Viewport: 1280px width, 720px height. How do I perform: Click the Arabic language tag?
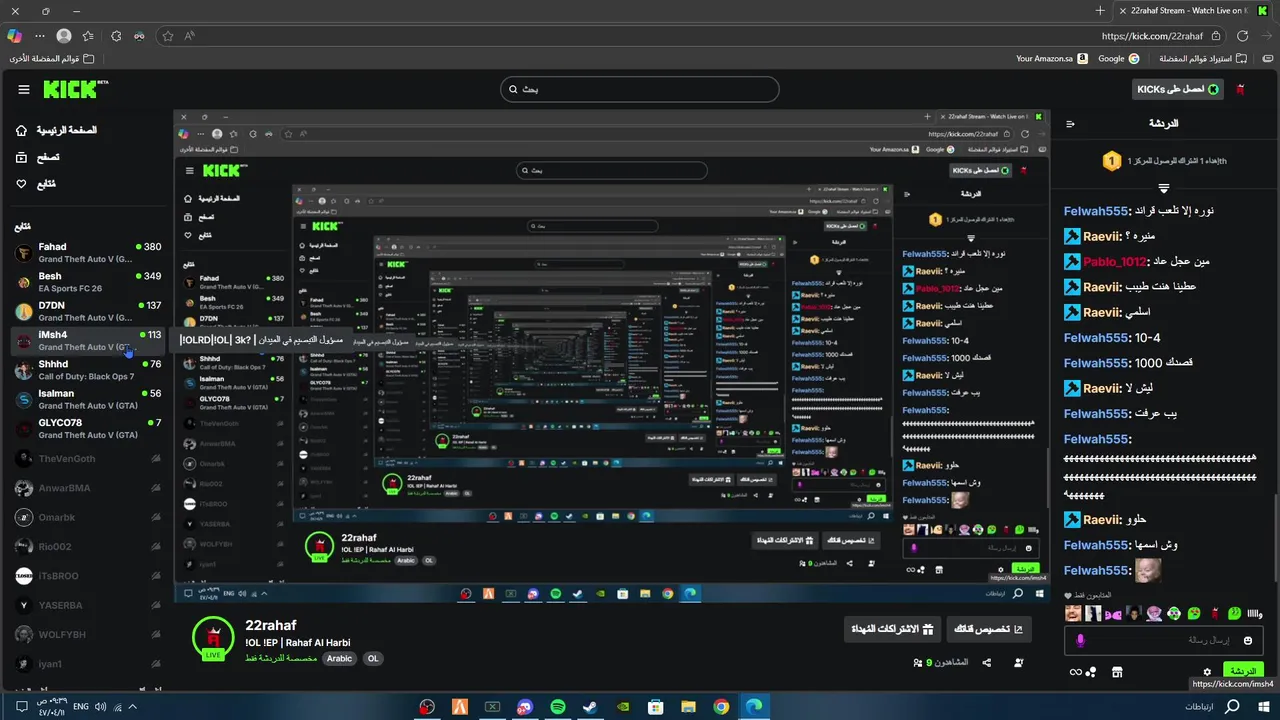[x=339, y=659]
